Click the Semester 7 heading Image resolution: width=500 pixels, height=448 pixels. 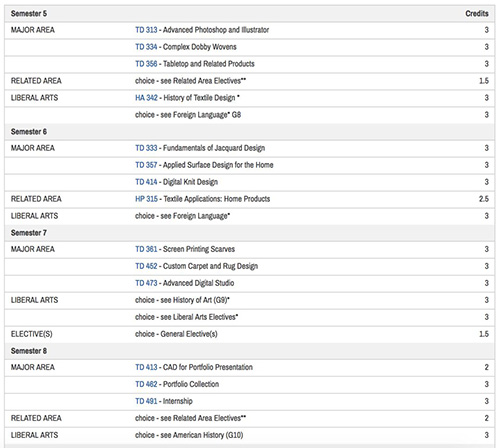pyautogui.click(x=29, y=233)
